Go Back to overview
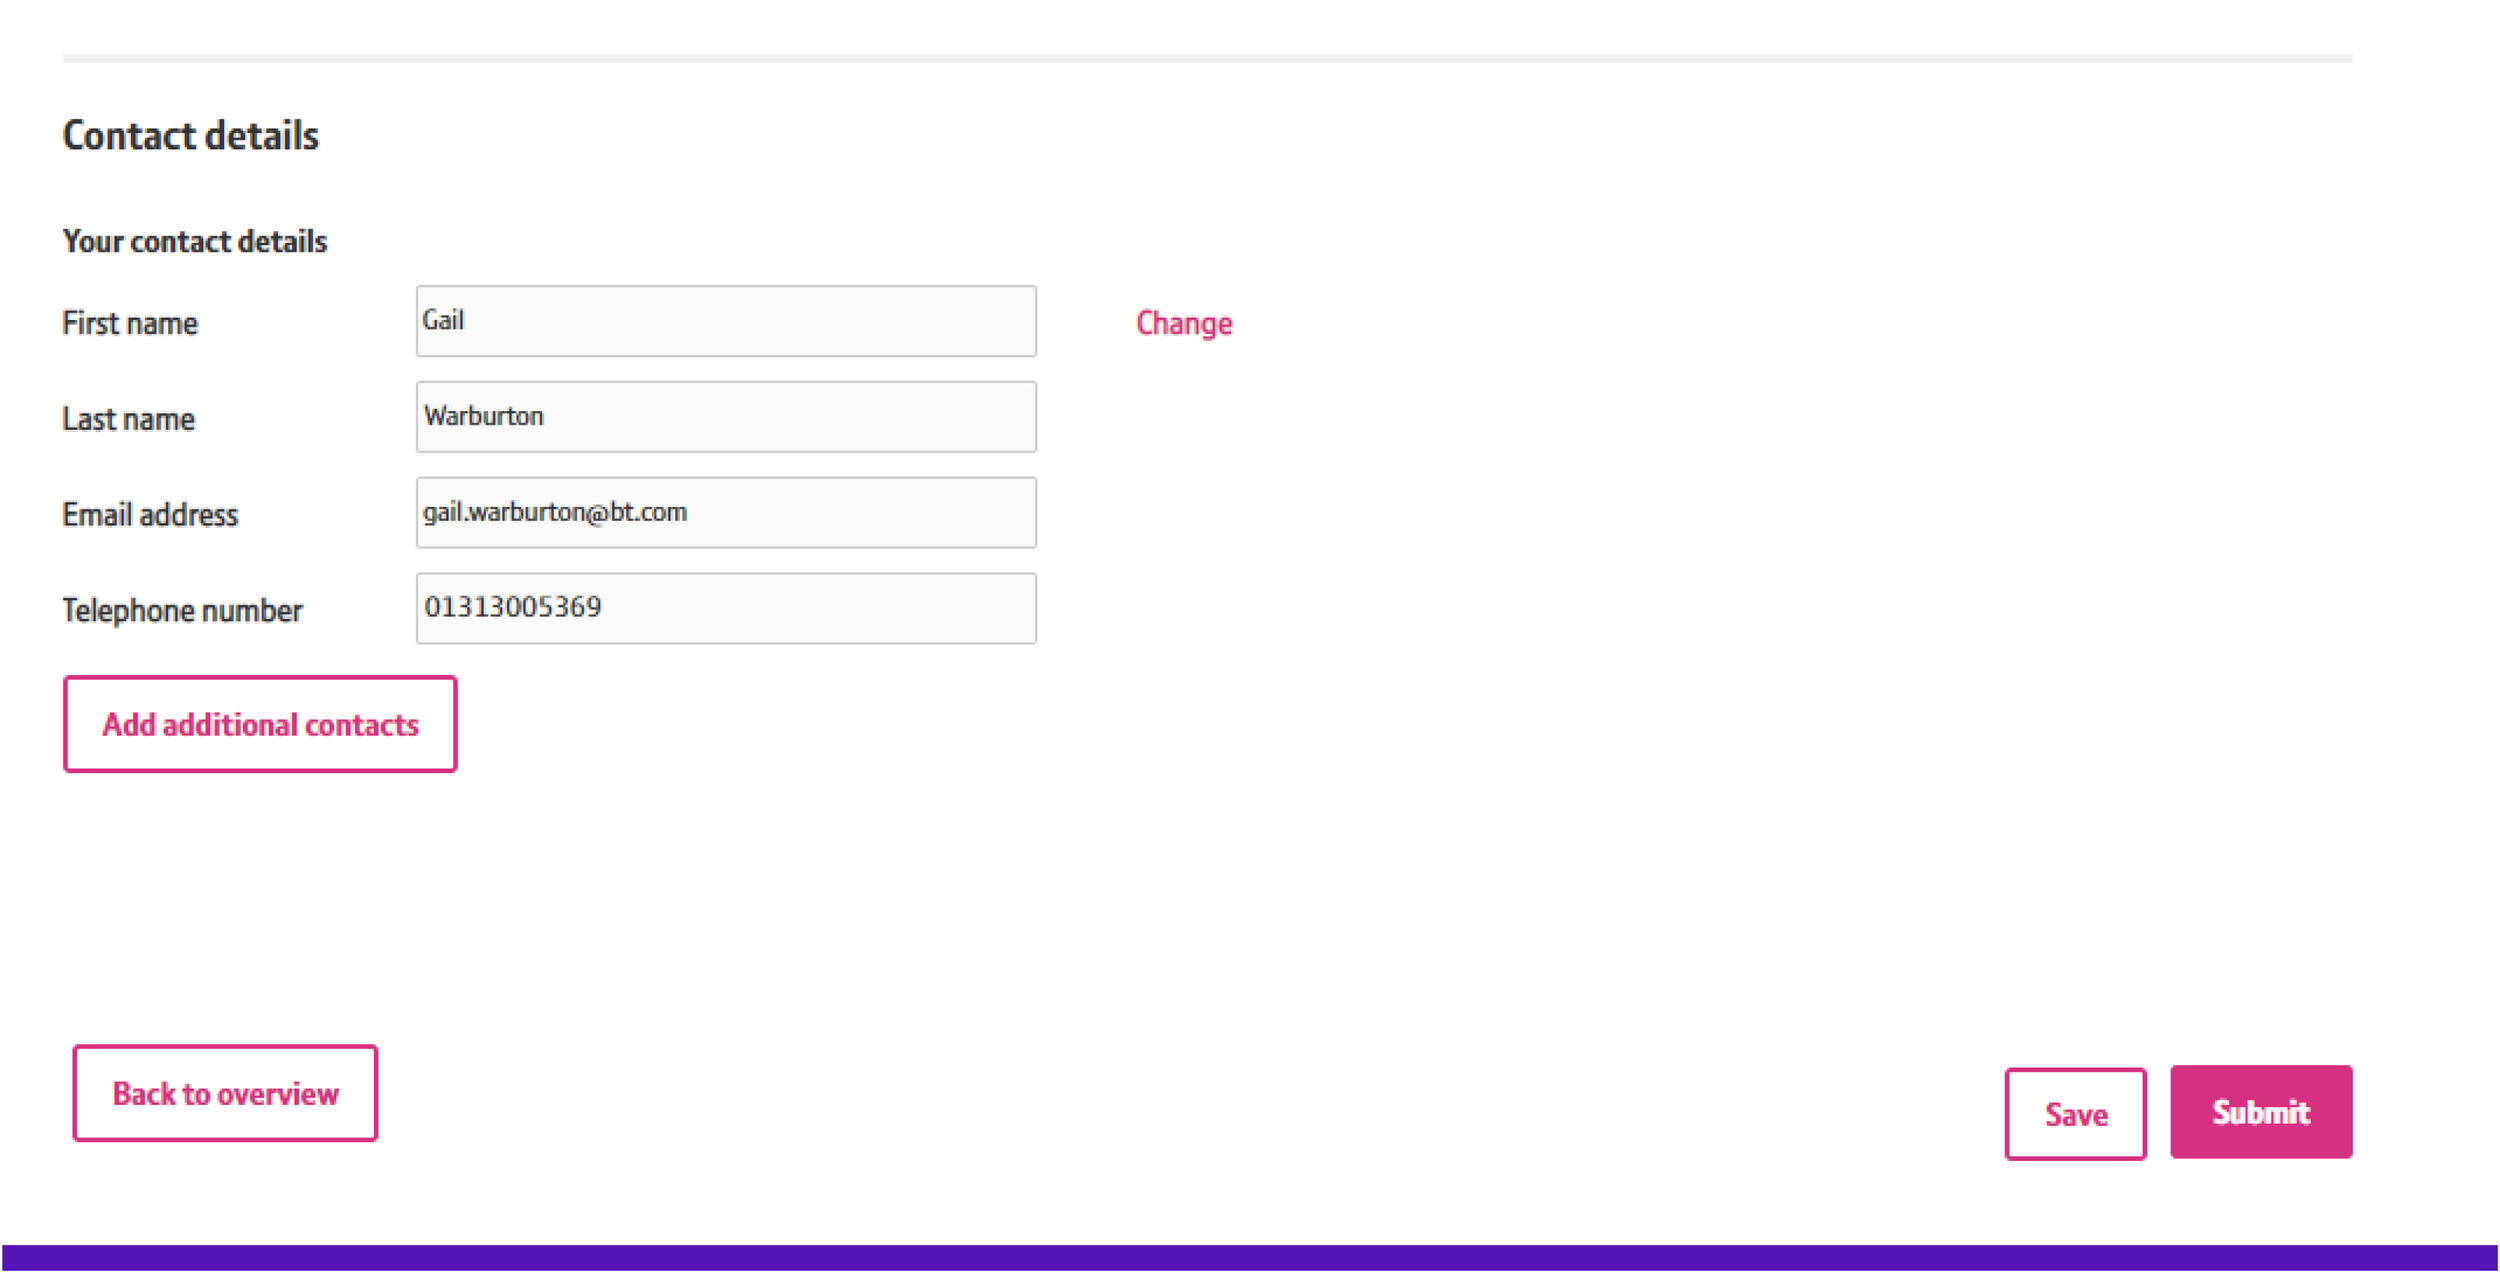Screen dimensions: 2500x1273 point(225,1093)
